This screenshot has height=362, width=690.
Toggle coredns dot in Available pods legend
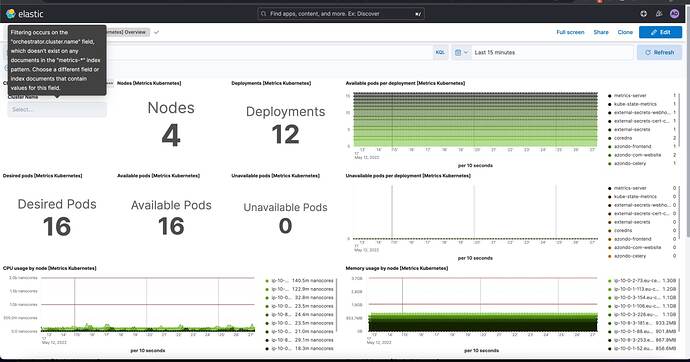[610, 138]
